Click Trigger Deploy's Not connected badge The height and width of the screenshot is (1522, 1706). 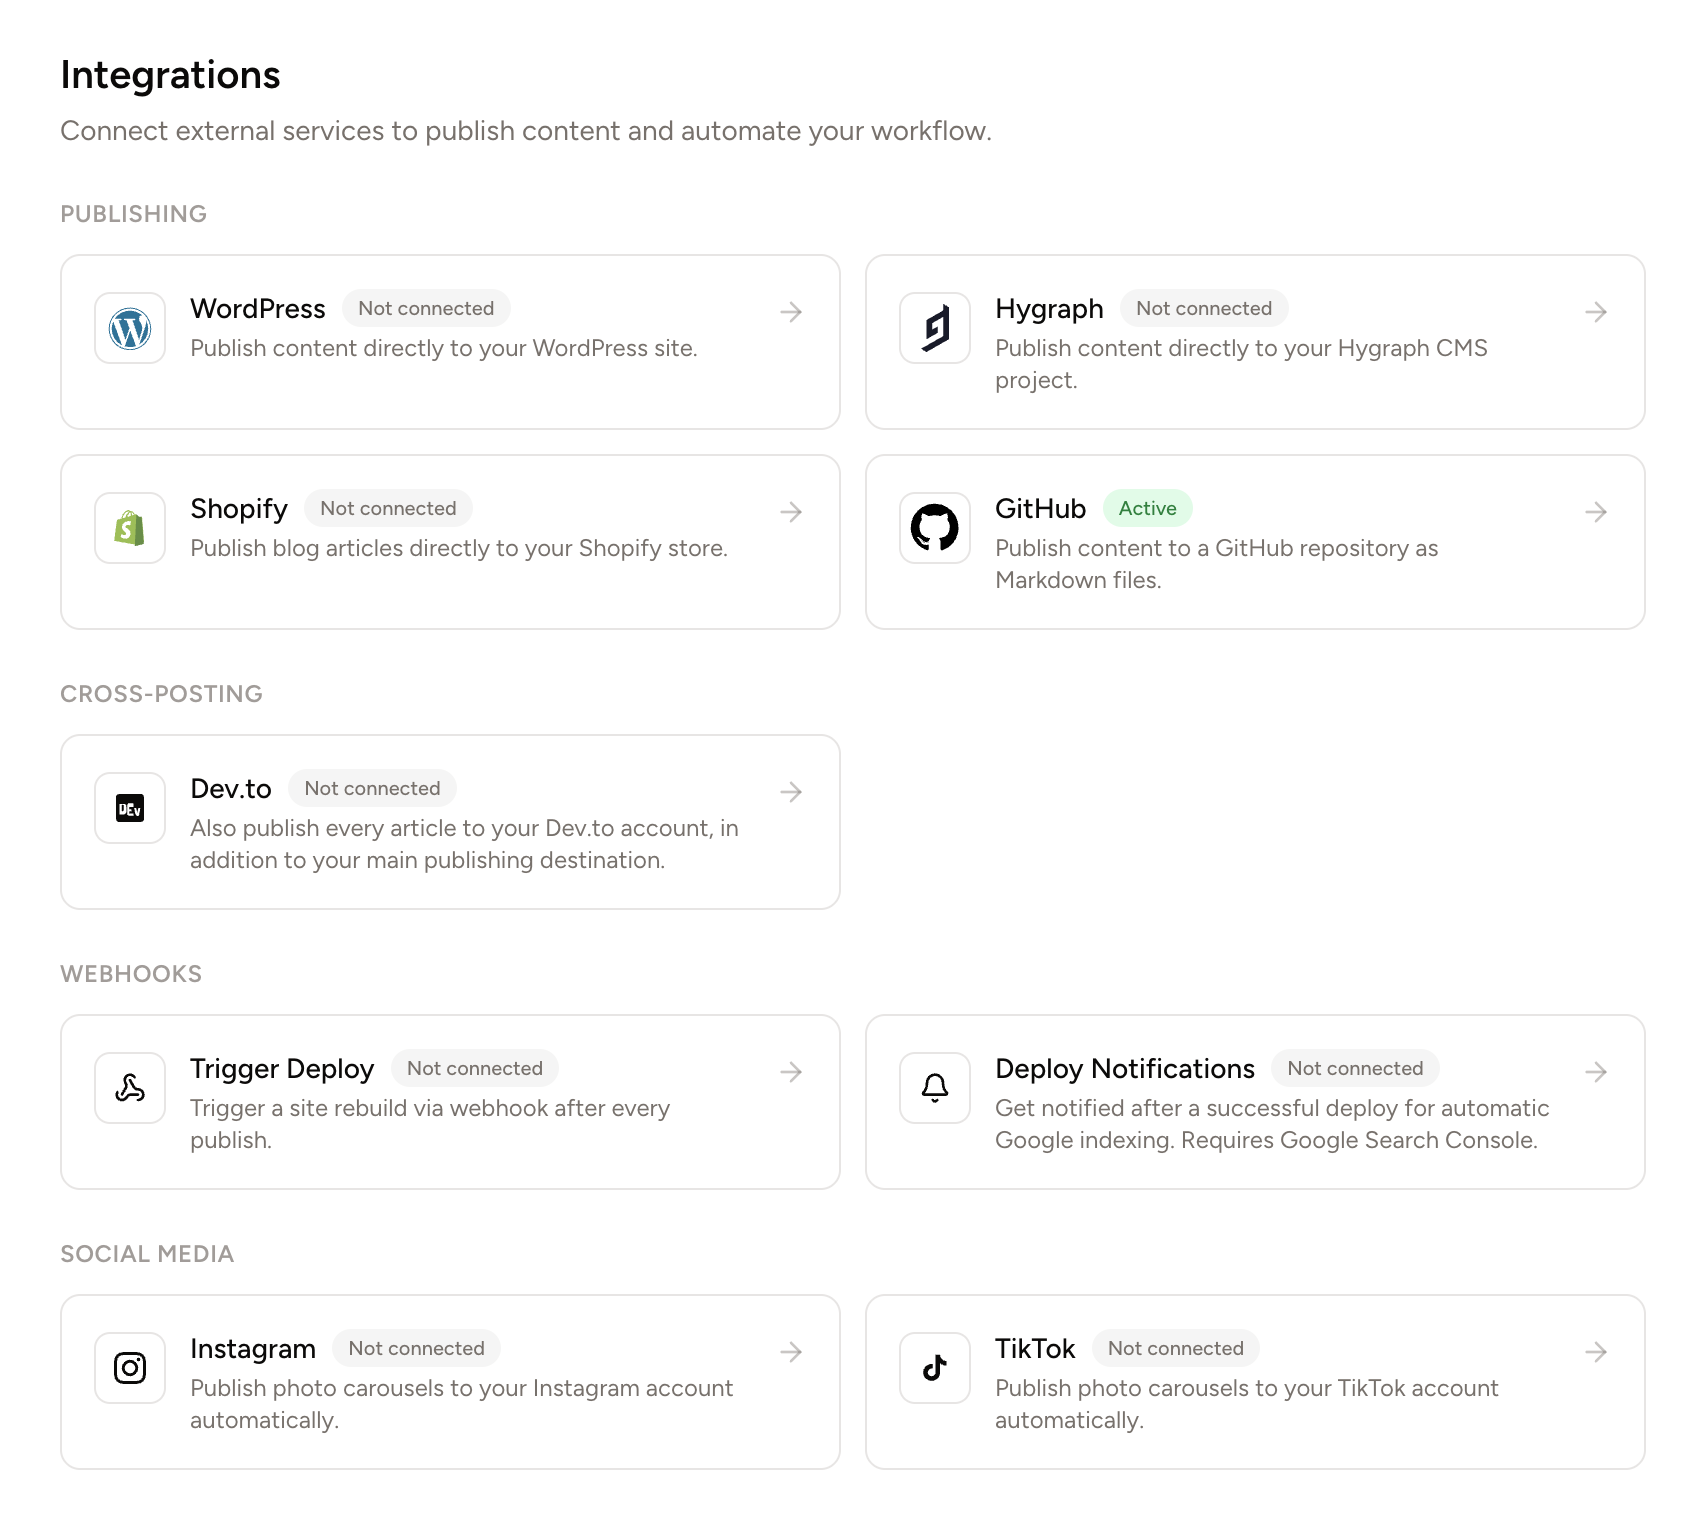pos(475,1068)
